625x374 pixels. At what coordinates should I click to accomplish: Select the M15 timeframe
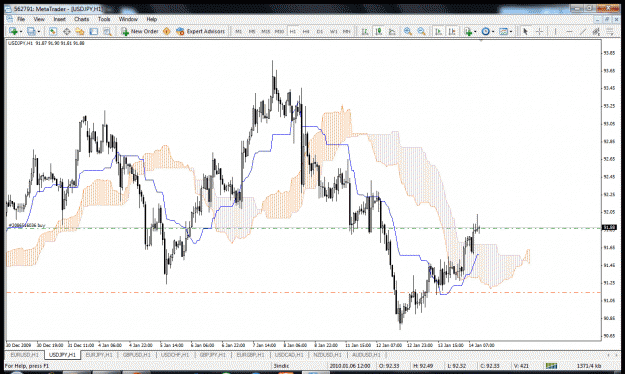265,31
